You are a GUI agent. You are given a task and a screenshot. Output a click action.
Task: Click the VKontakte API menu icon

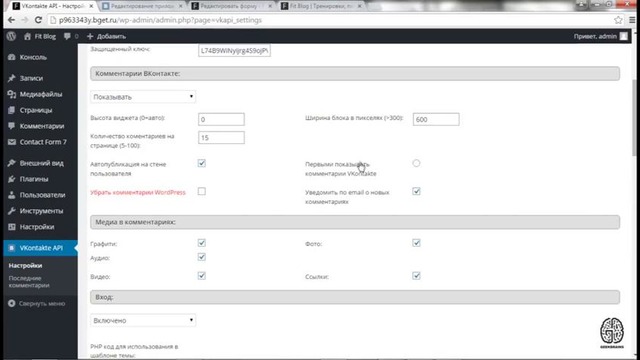point(11,248)
